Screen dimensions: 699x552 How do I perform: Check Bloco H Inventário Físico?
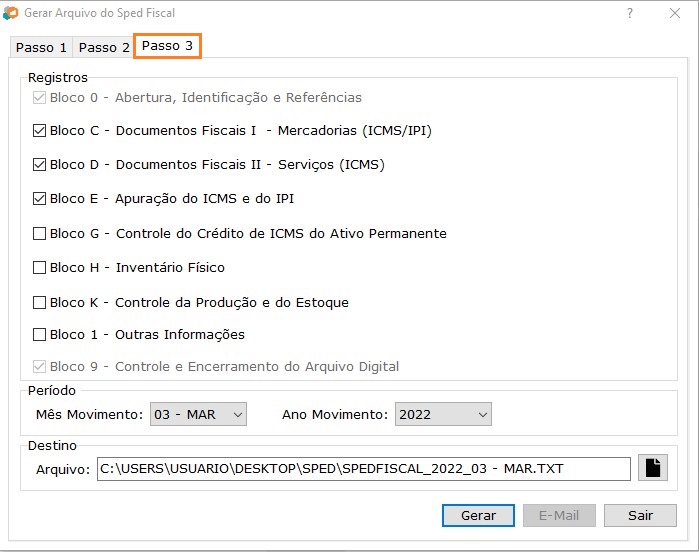click(x=40, y=267)
